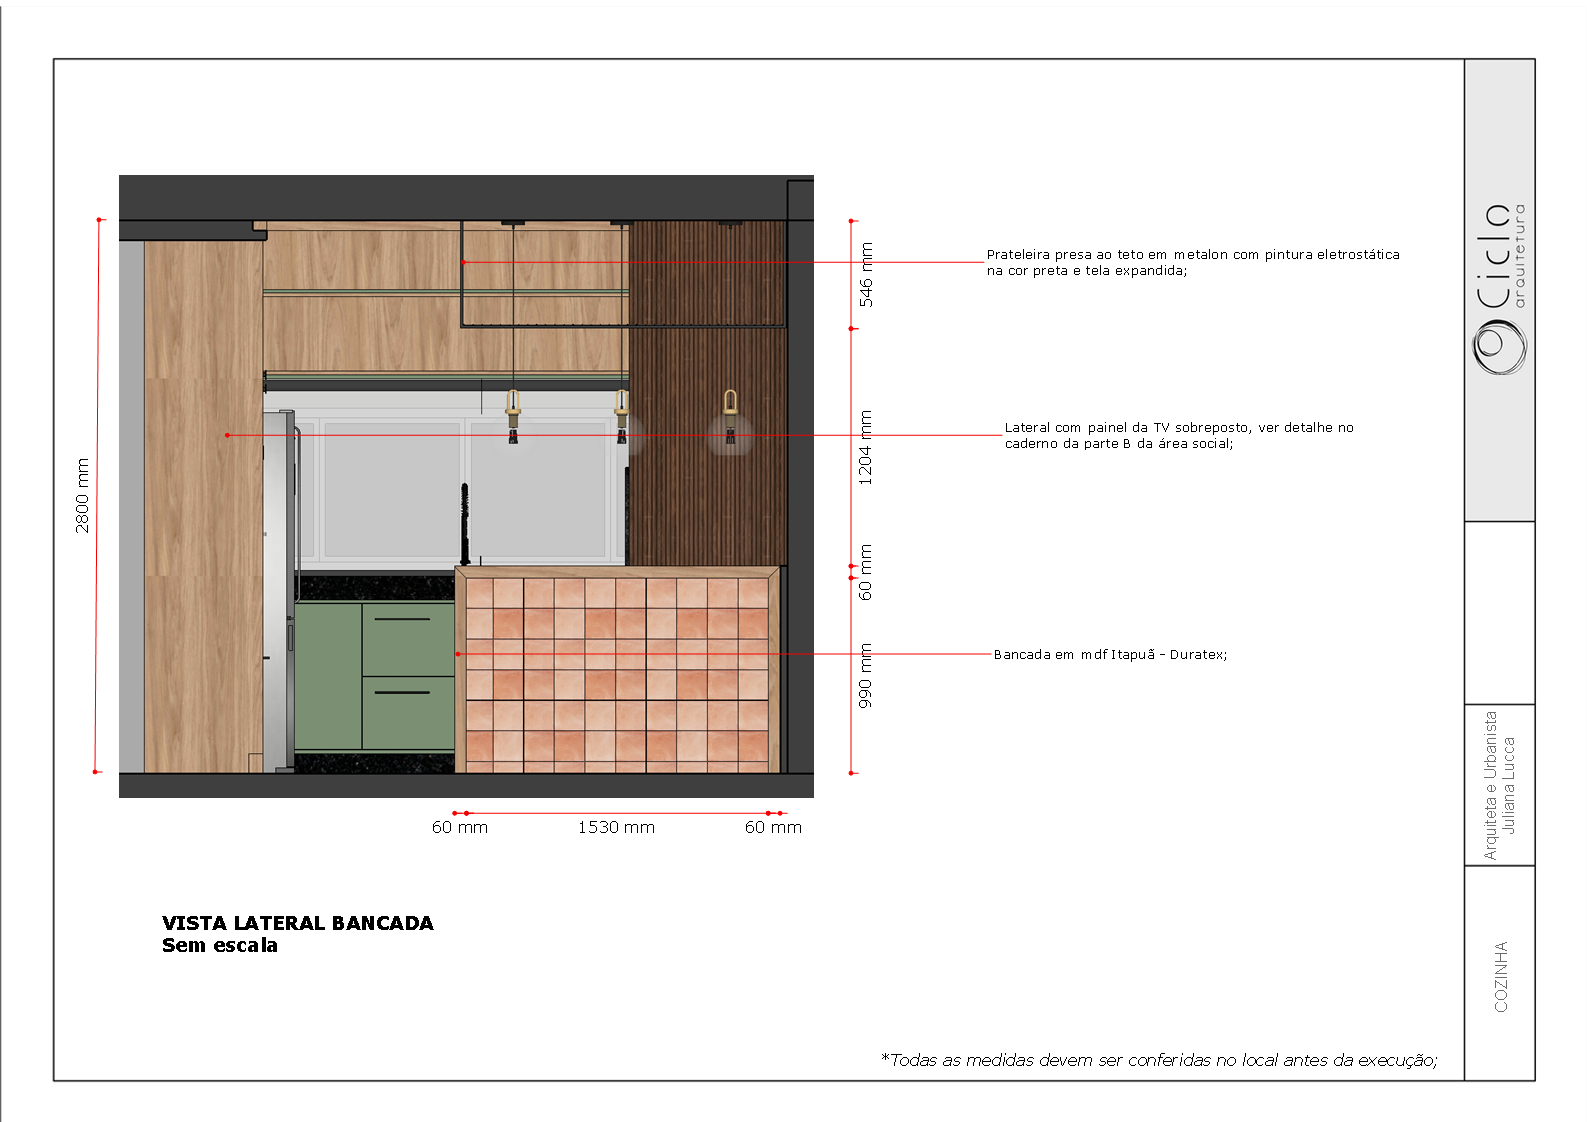The width and height of the screenshot is (1587, 1122).
Task: Click the 546 mm dimension label
Action: coord(866,274)
